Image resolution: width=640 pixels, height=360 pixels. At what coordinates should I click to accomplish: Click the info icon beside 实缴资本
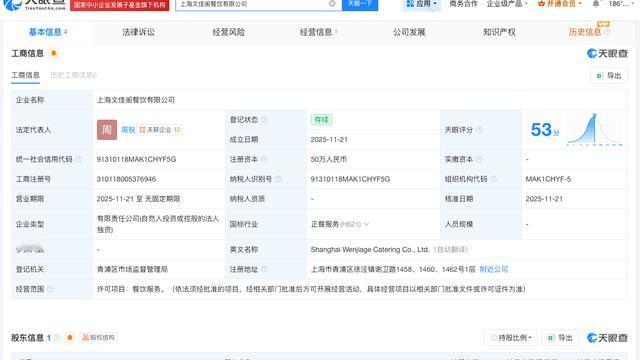479,159
